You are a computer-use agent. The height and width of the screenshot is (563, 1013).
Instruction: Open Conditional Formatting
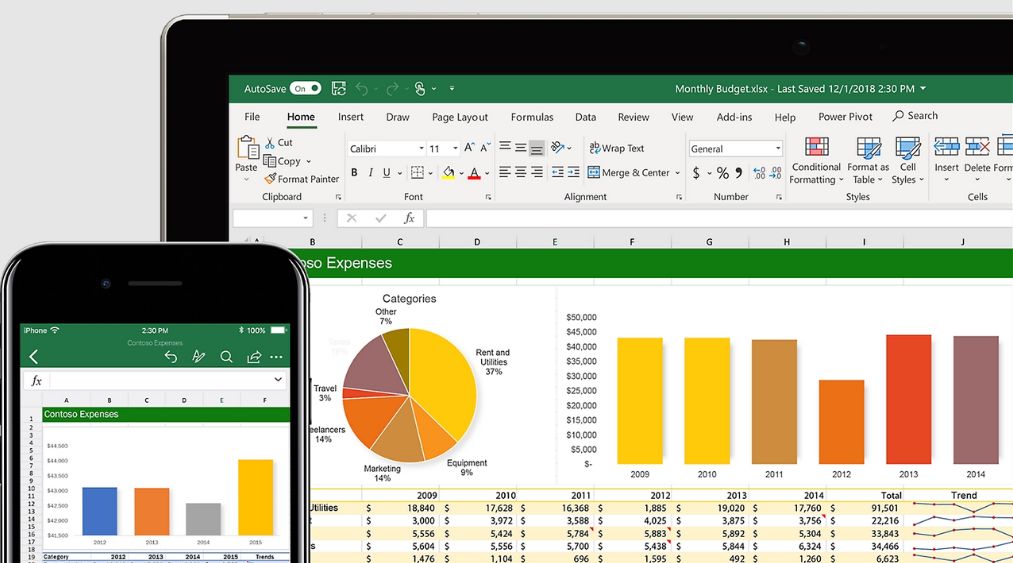tap(816, 160)
